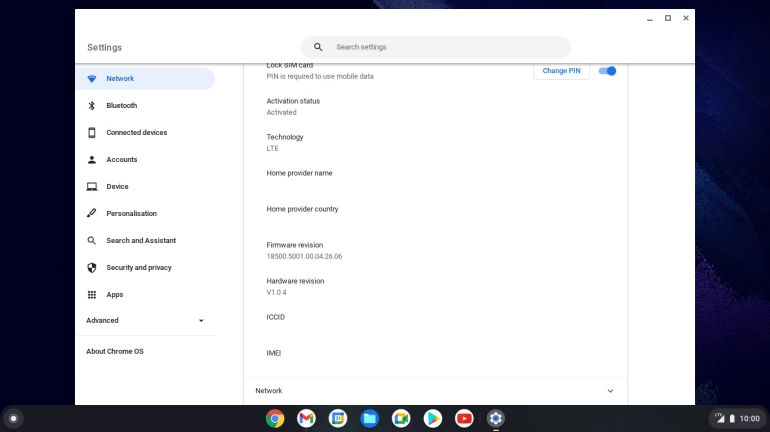The image size is (770, 432).
Task: Open About Chrome OS page
Action: [114, 351]
